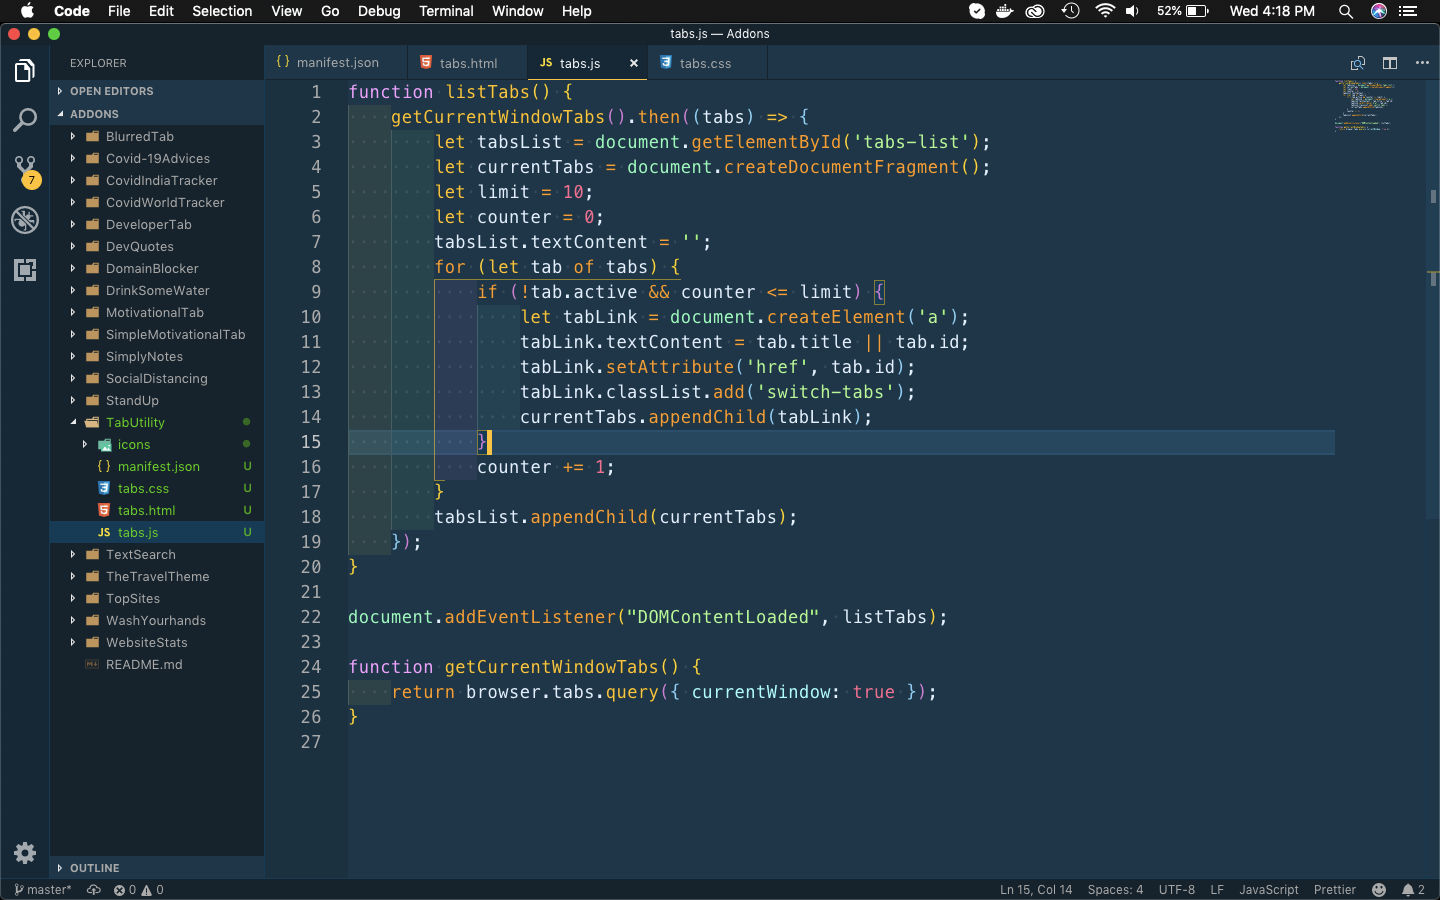Open notifications bell in status bar
The width and height of the screenshot is (1440, 900).
(1413, 890)
